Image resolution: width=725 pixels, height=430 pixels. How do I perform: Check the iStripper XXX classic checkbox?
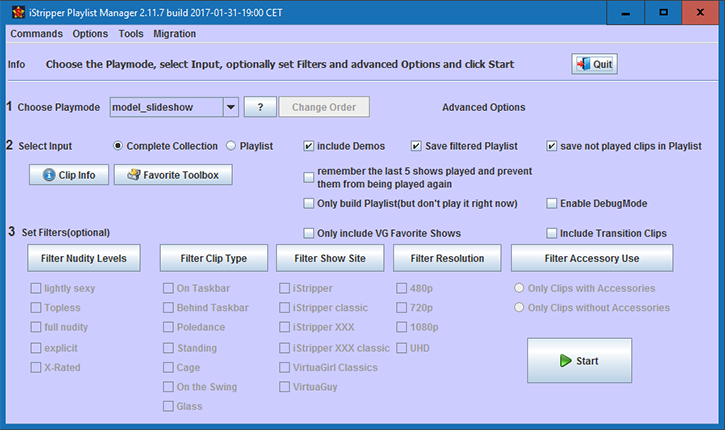(x=284, y=348)
